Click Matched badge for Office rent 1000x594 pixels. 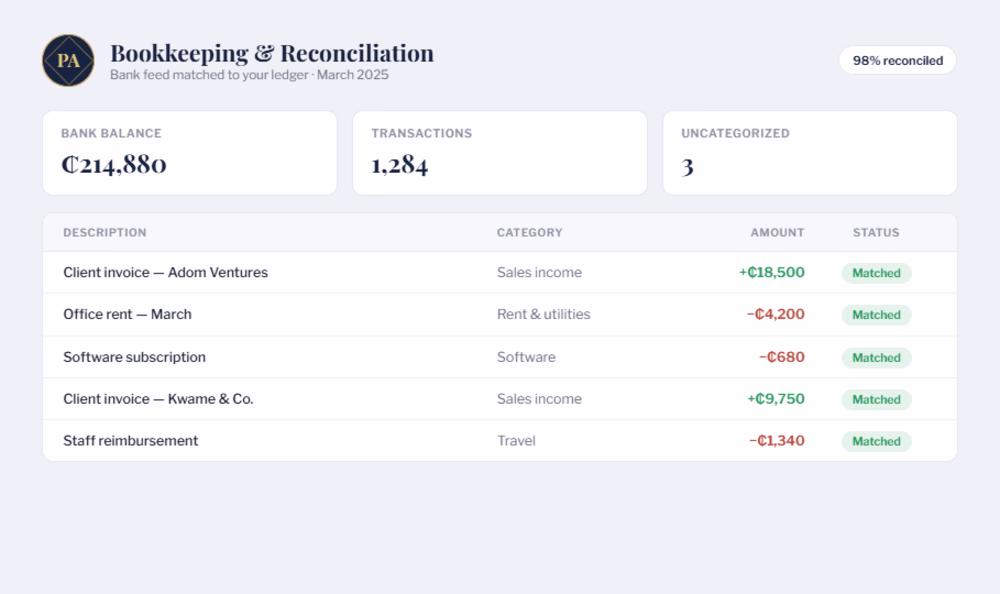[876, 315]
